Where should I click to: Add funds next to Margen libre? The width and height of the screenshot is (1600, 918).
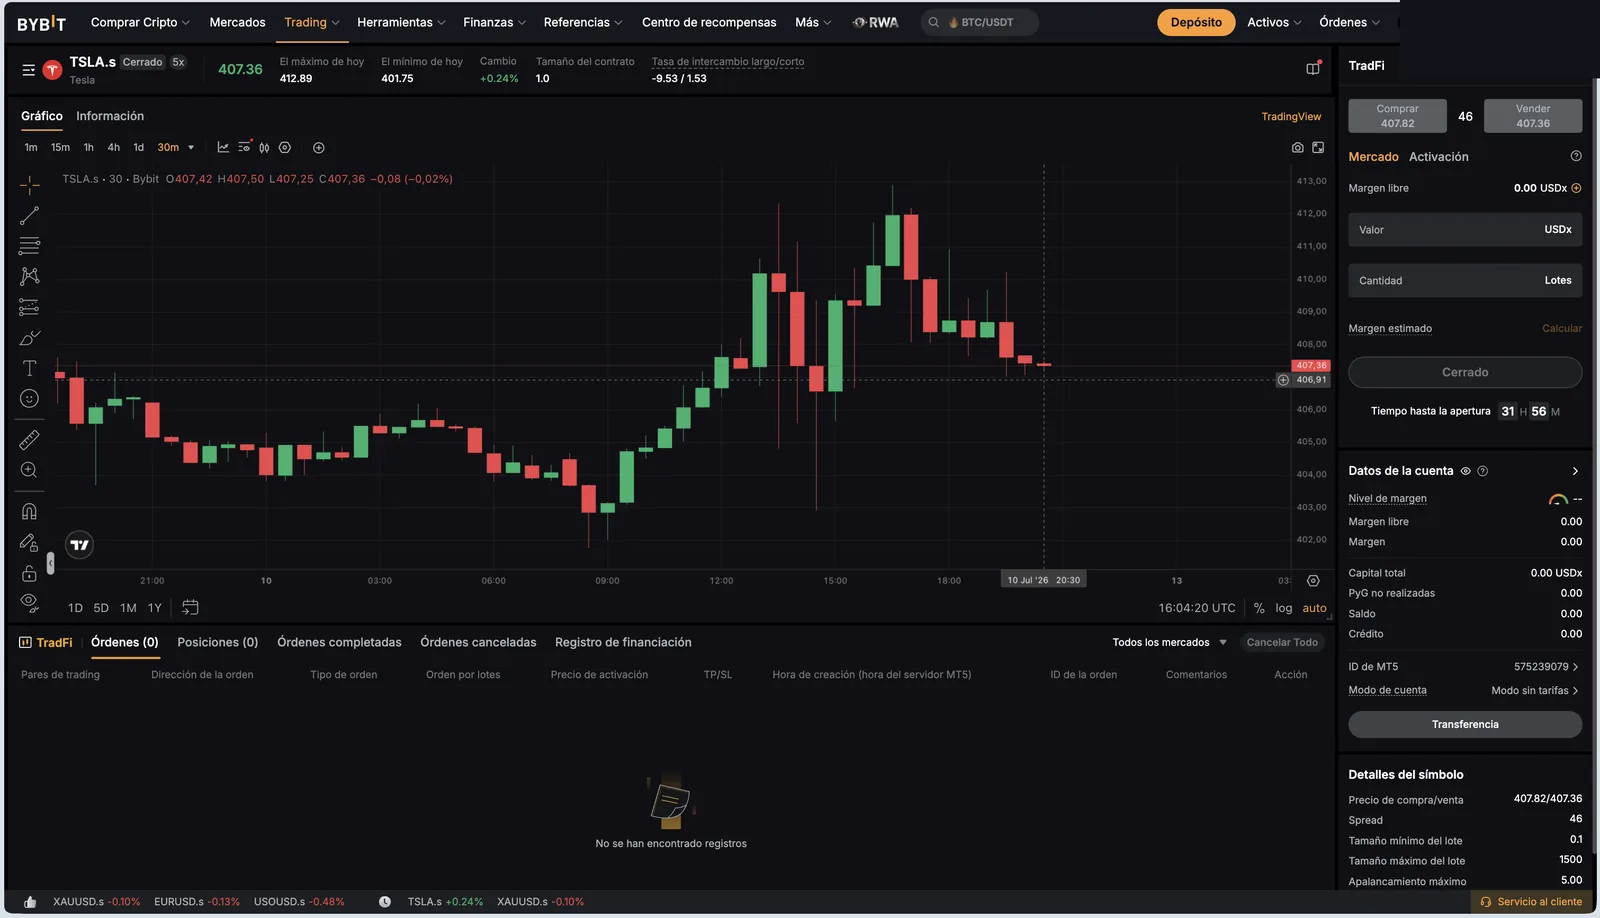tap(1576, 188)
